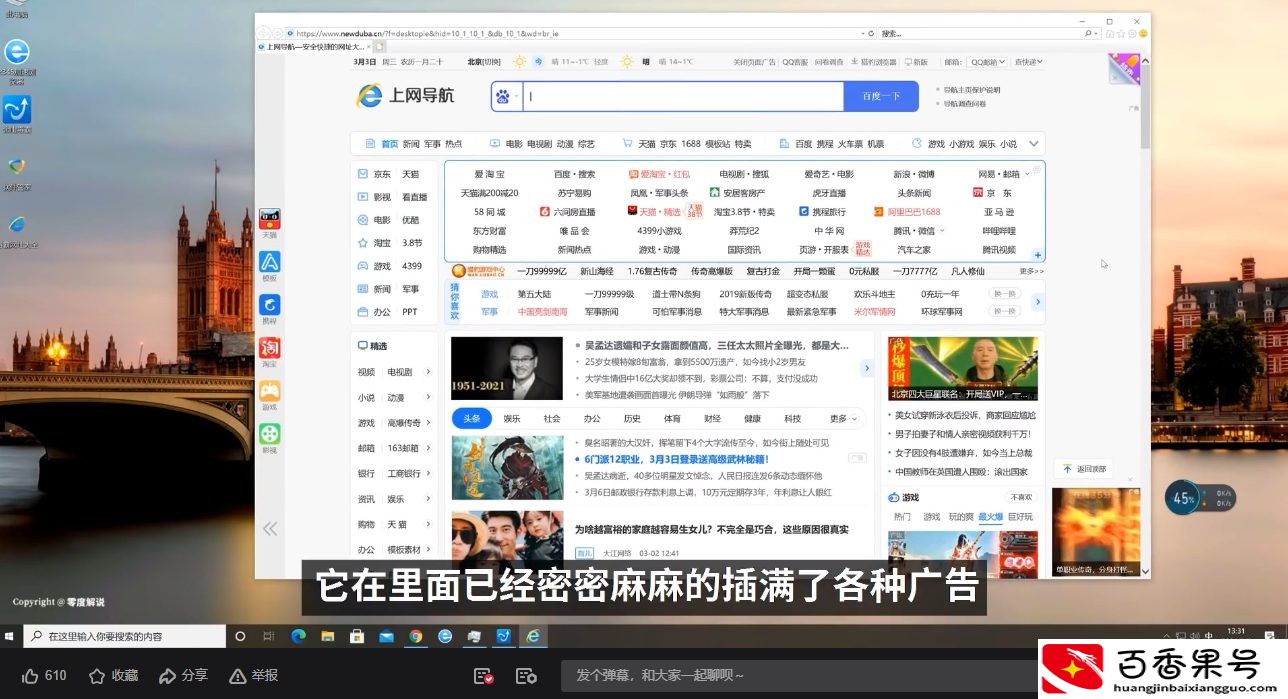Screen dimensions: 1288x699
Task: Click the 不喜欢 button in games panel
Action: (1021, 497)
